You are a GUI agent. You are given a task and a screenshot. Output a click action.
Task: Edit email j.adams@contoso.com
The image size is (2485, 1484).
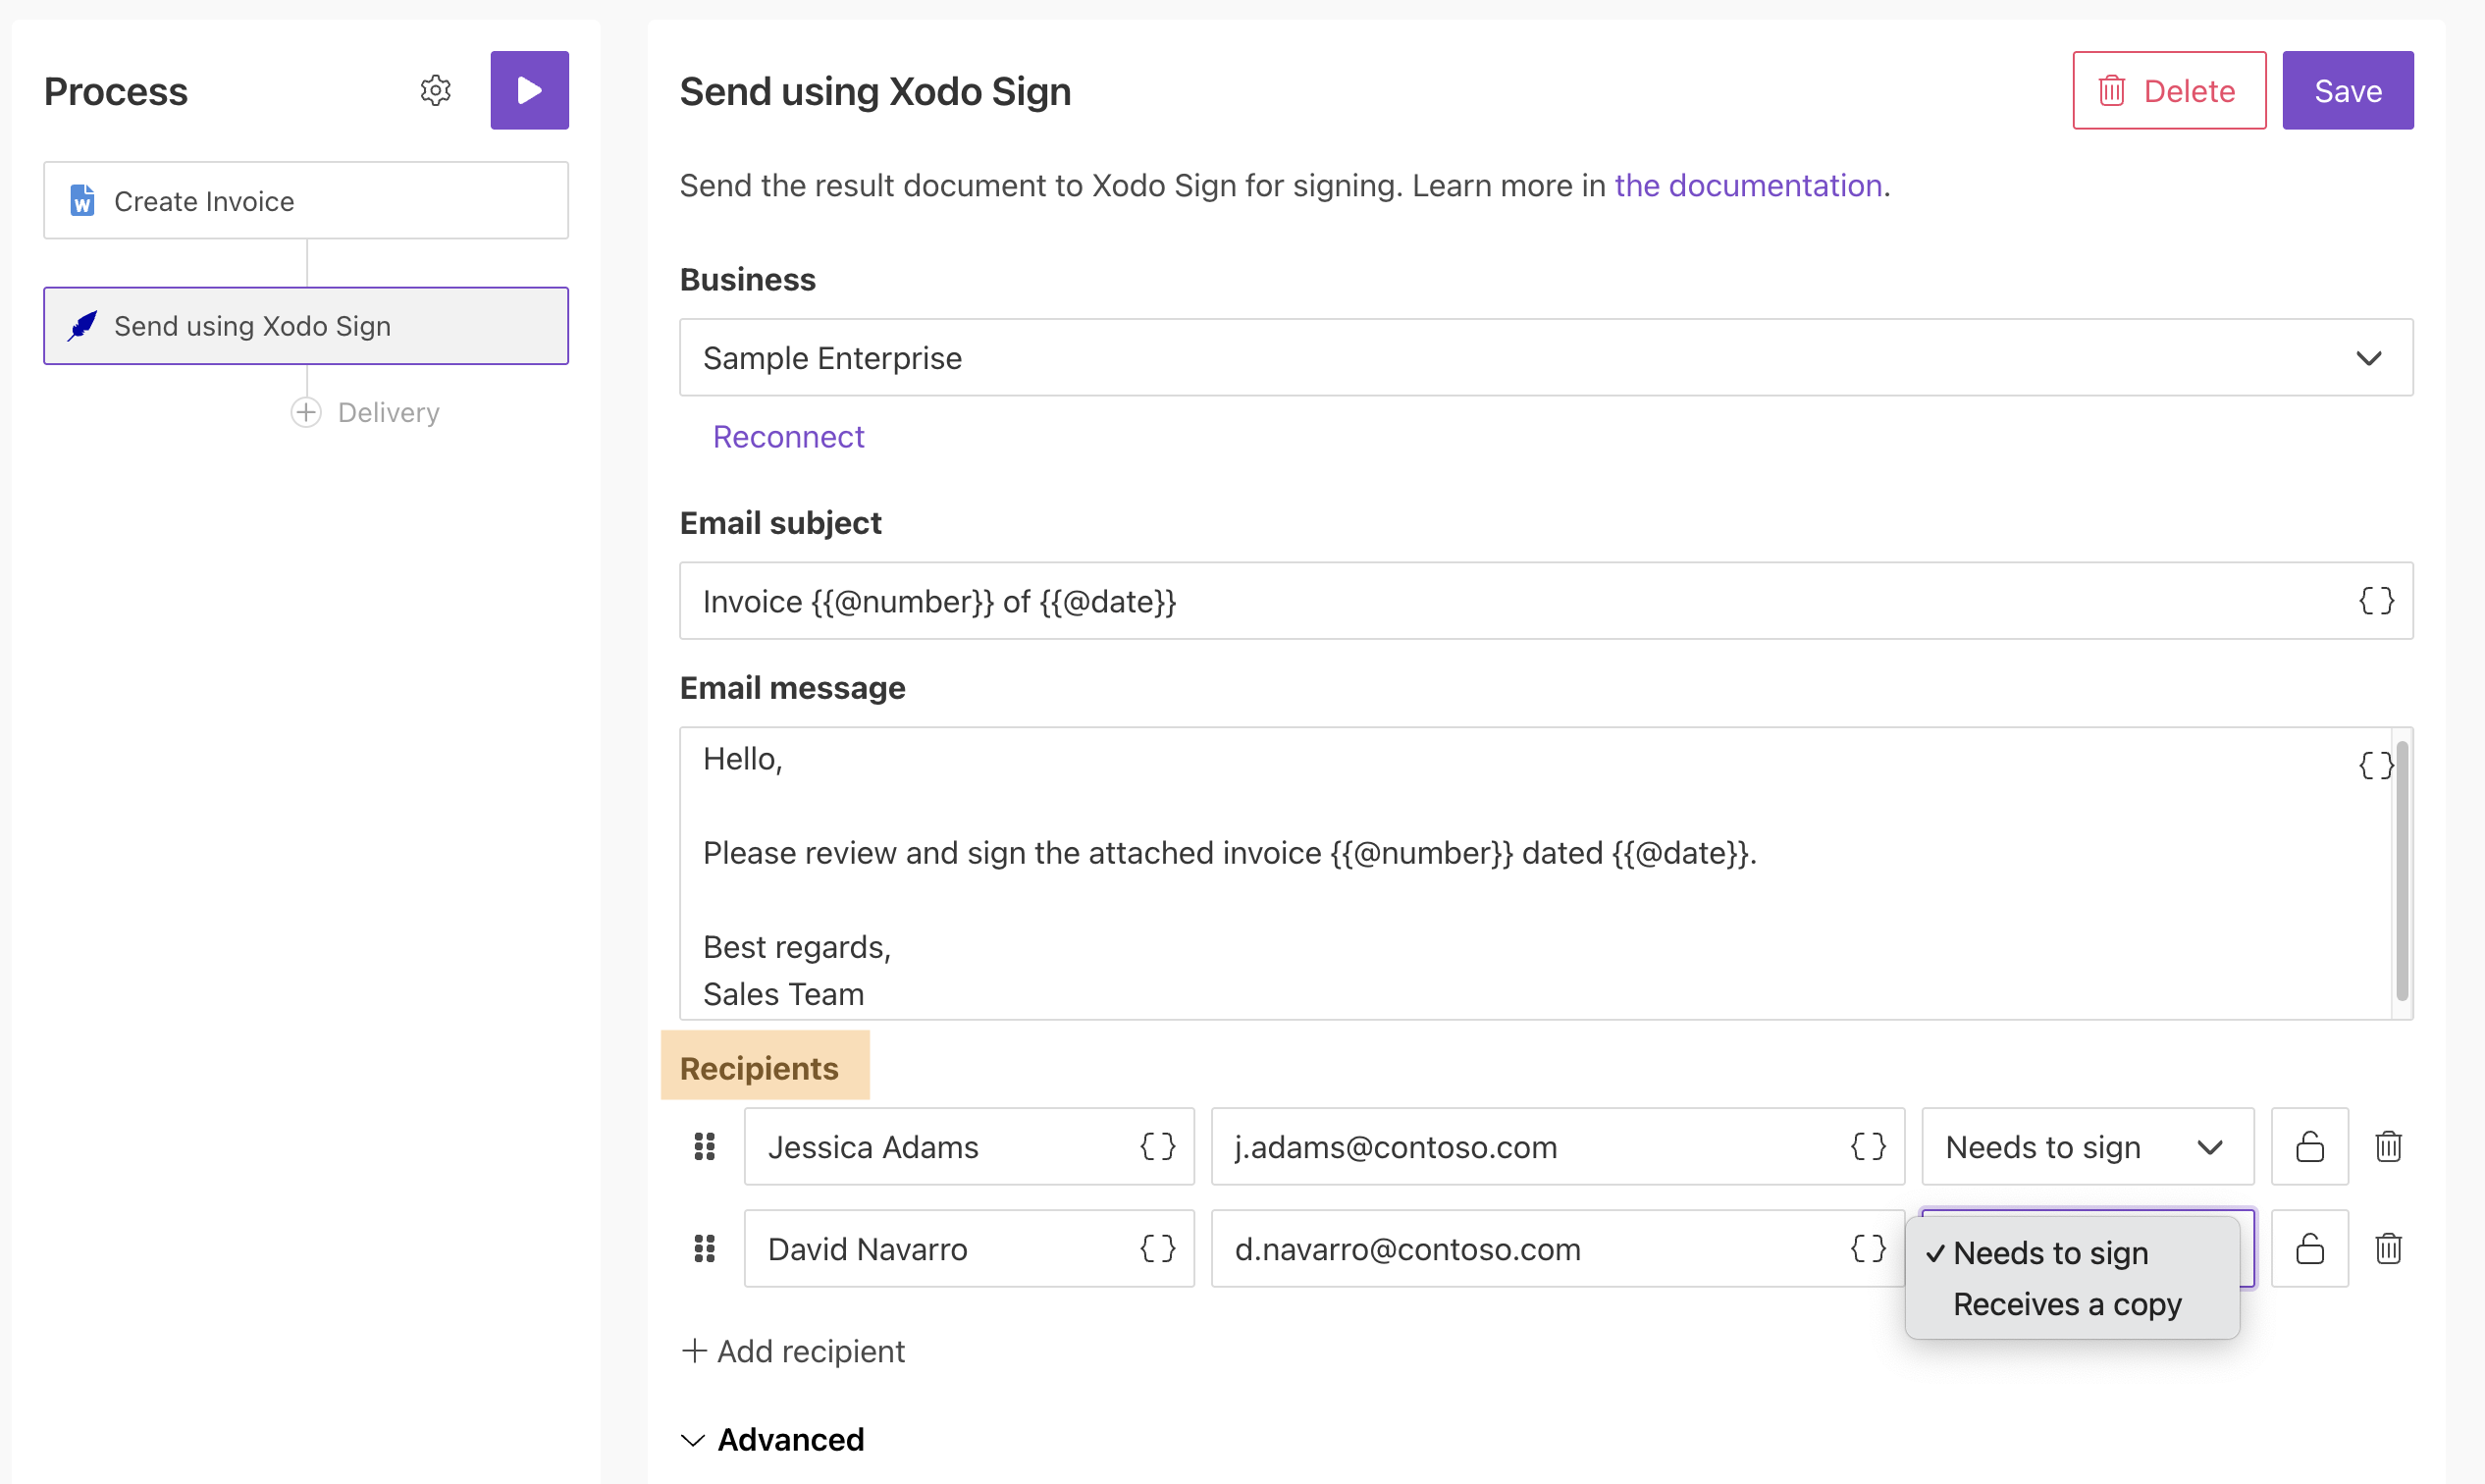(x=1557, y=1147)
